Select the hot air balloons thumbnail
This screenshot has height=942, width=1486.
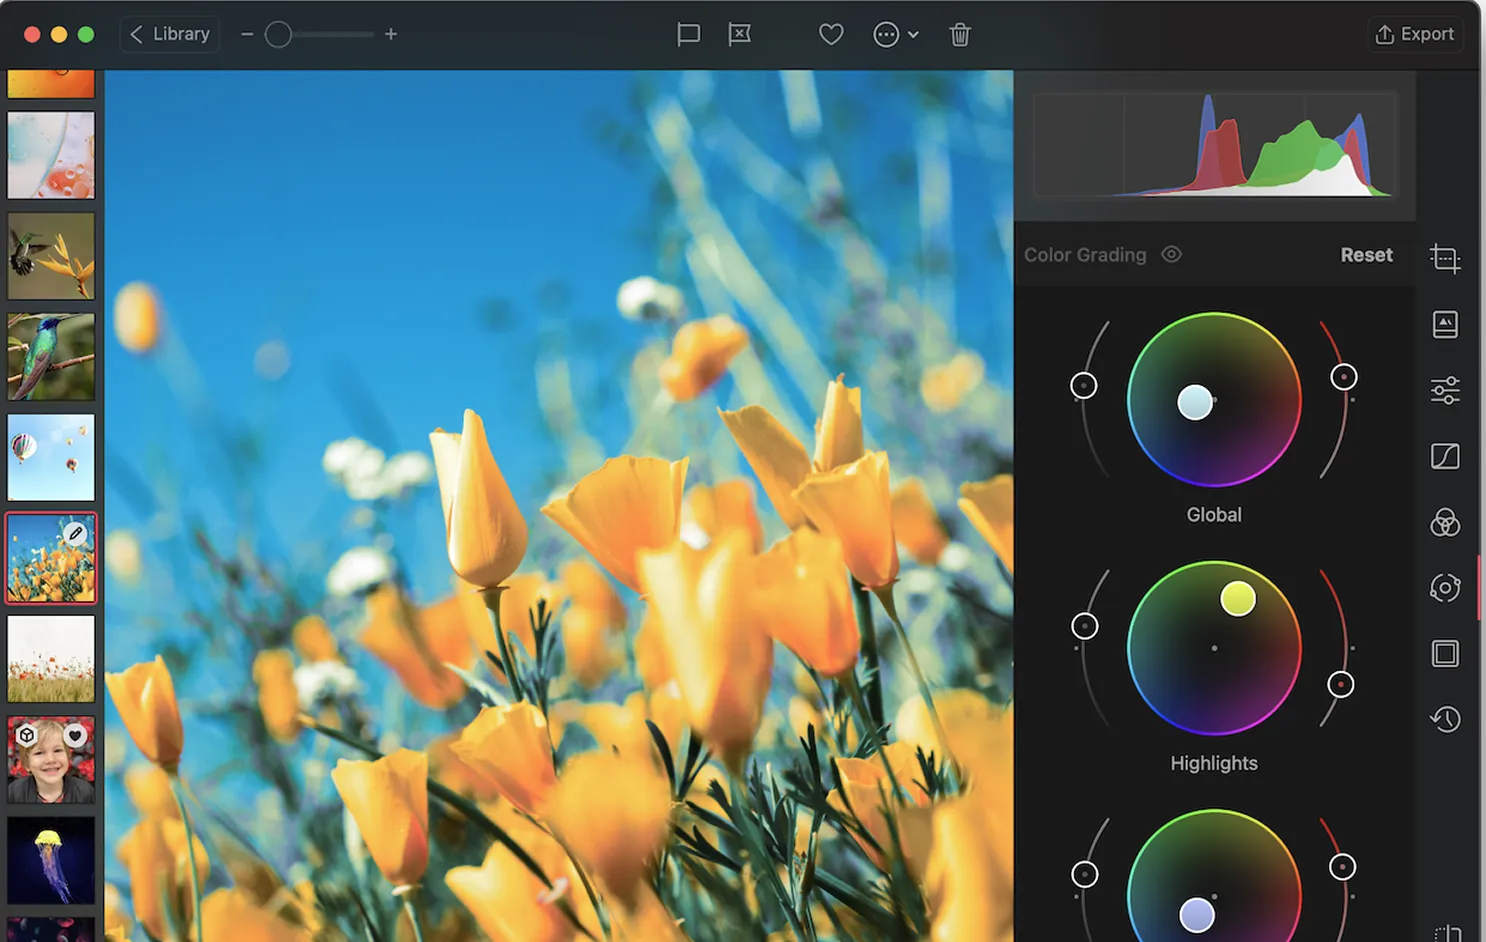(x=51, y=457)
